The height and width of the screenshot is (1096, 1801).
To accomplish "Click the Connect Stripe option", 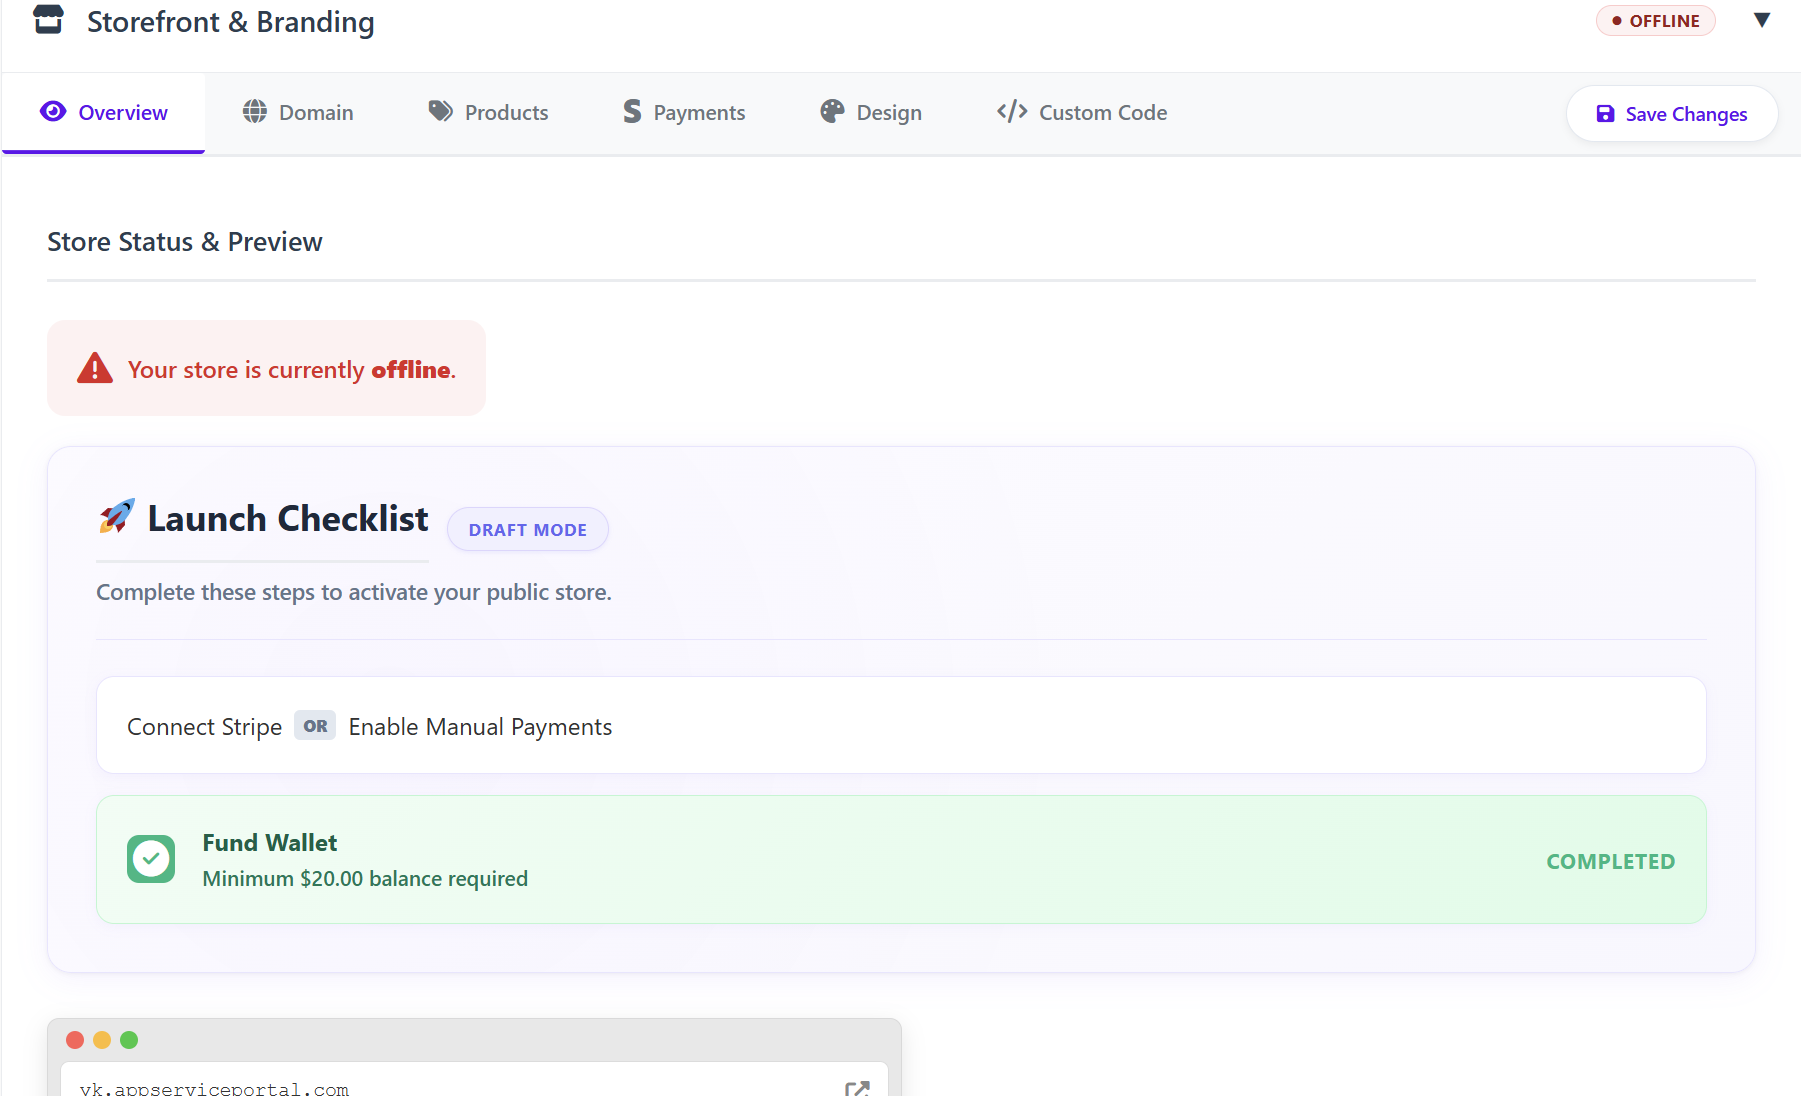I will pyautogui.click(x=204, y=727).
